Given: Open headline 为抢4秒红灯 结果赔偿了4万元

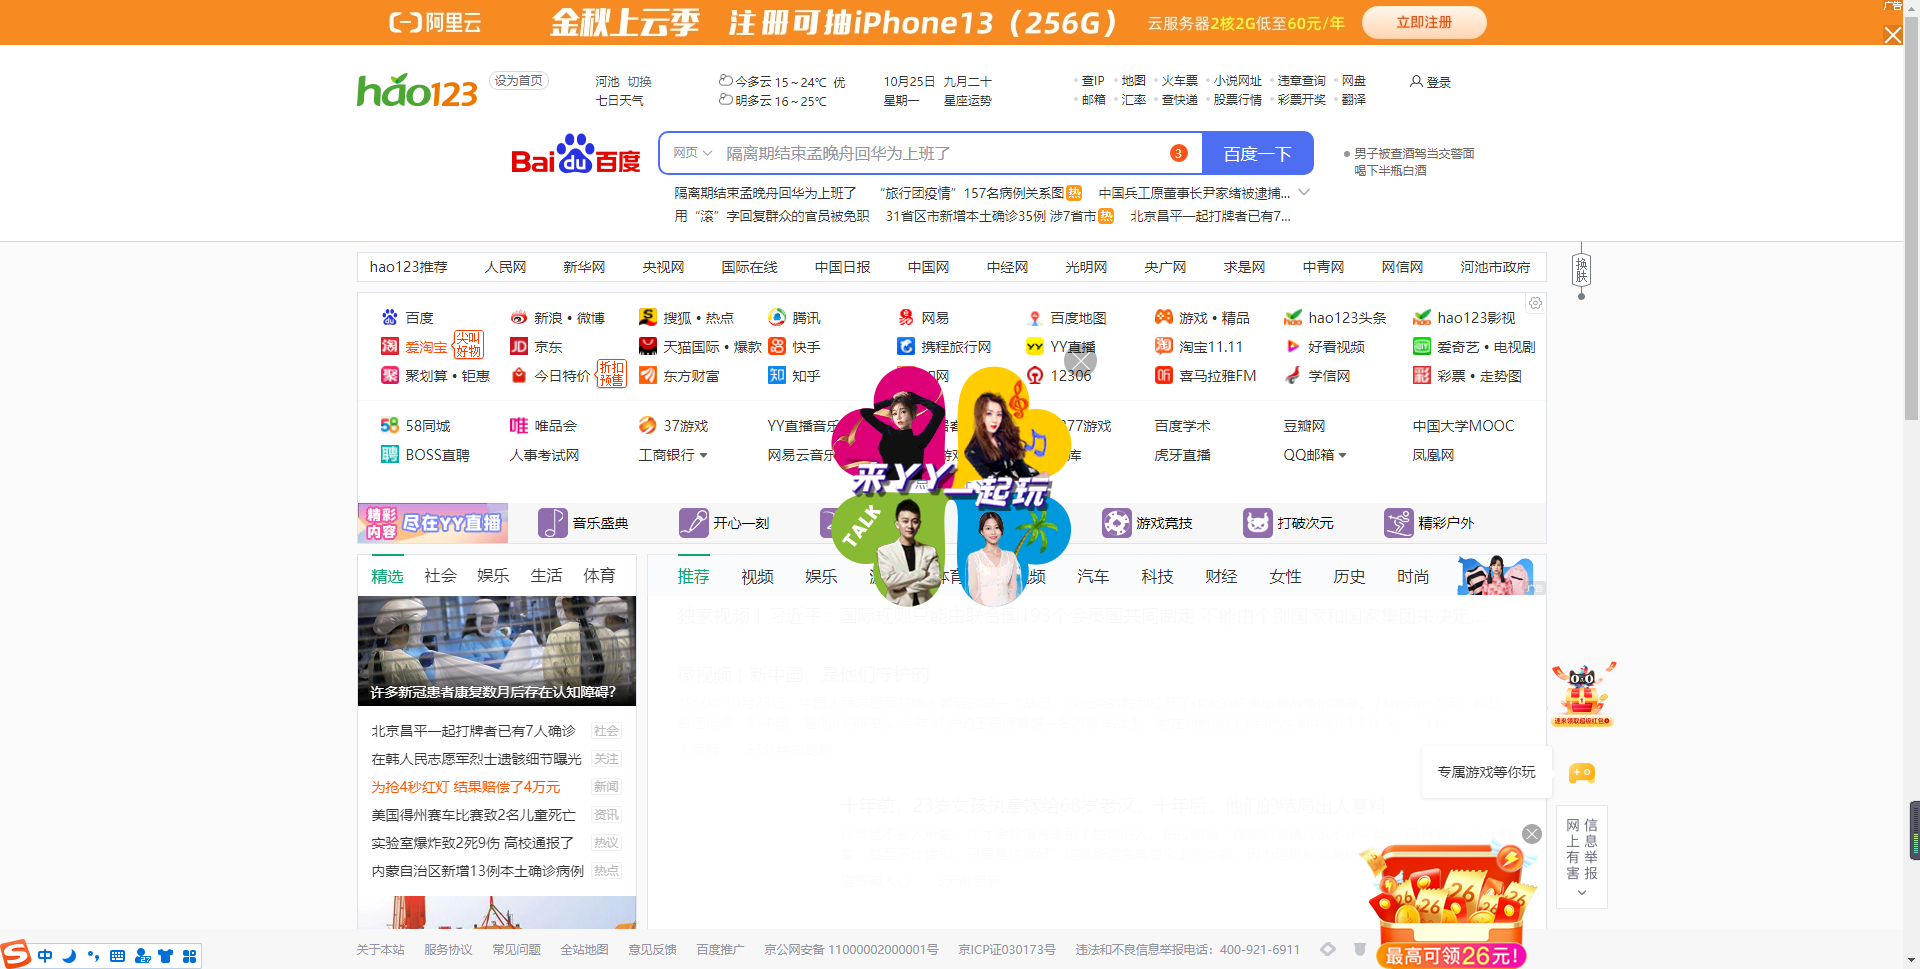Looking at the screenshot, I should point(466,787).
